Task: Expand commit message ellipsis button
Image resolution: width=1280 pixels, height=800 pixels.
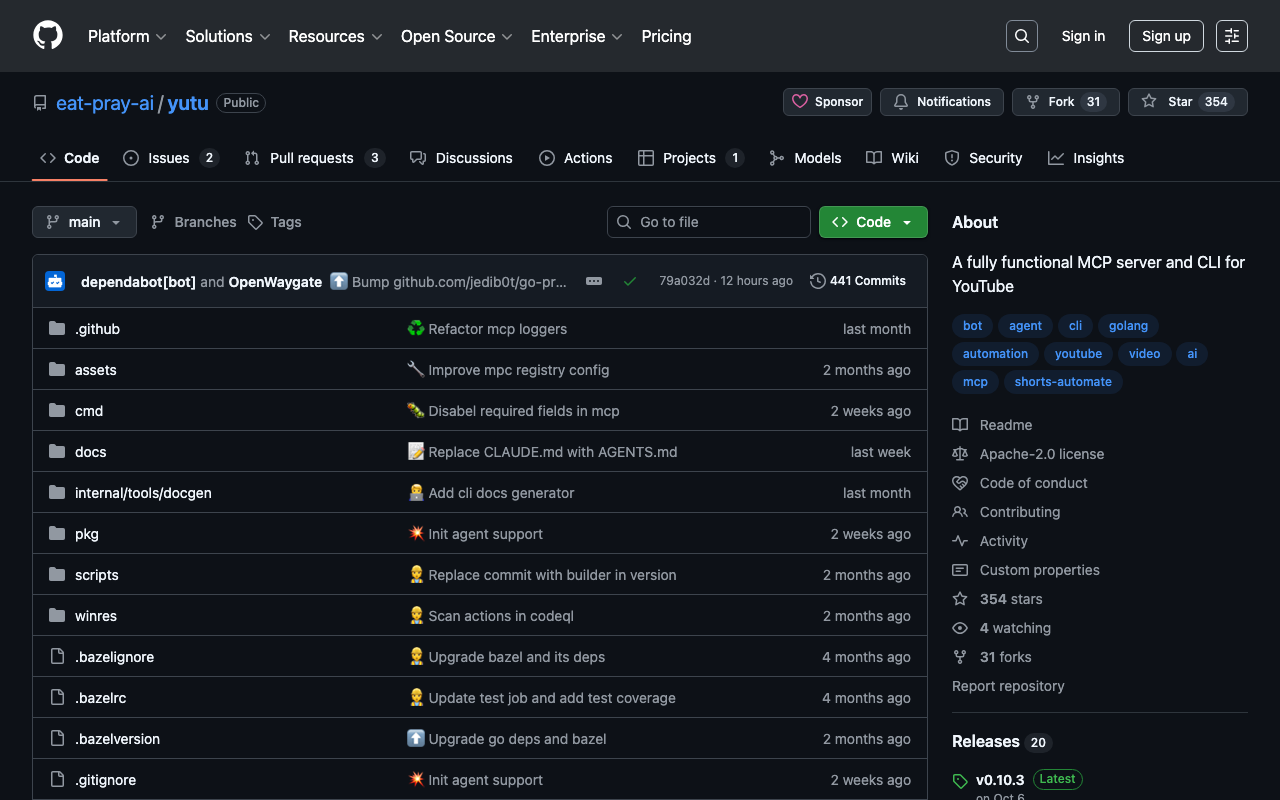Action: pos(594,282)
